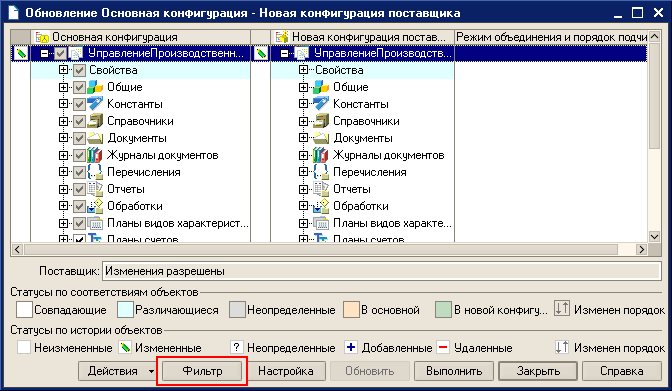The image size is (672, 391).
Task: Click the Общие icon in main configuration tree
Action: tap(95, 87)
